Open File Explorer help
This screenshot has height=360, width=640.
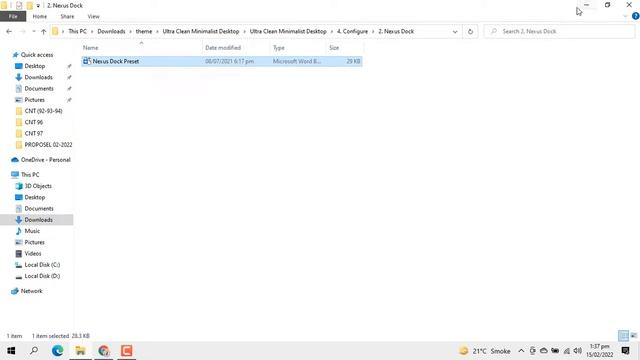(636, 16)
